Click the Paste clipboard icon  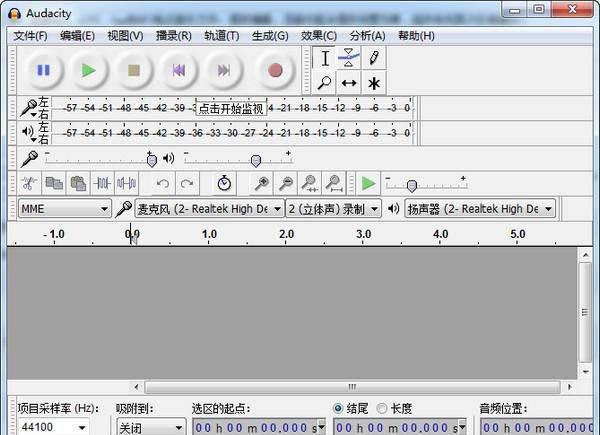click(x=78, y=184)
